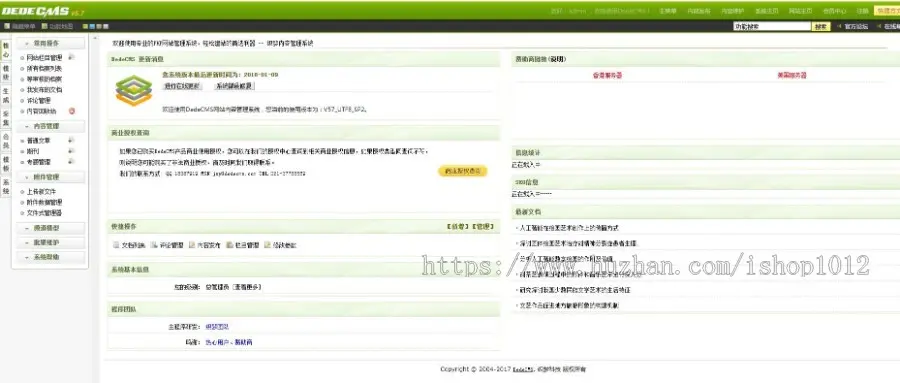Click the 栏目管理 shortcut icon in 快捷操作
900x383 pixels.
(x=230, y=245)
